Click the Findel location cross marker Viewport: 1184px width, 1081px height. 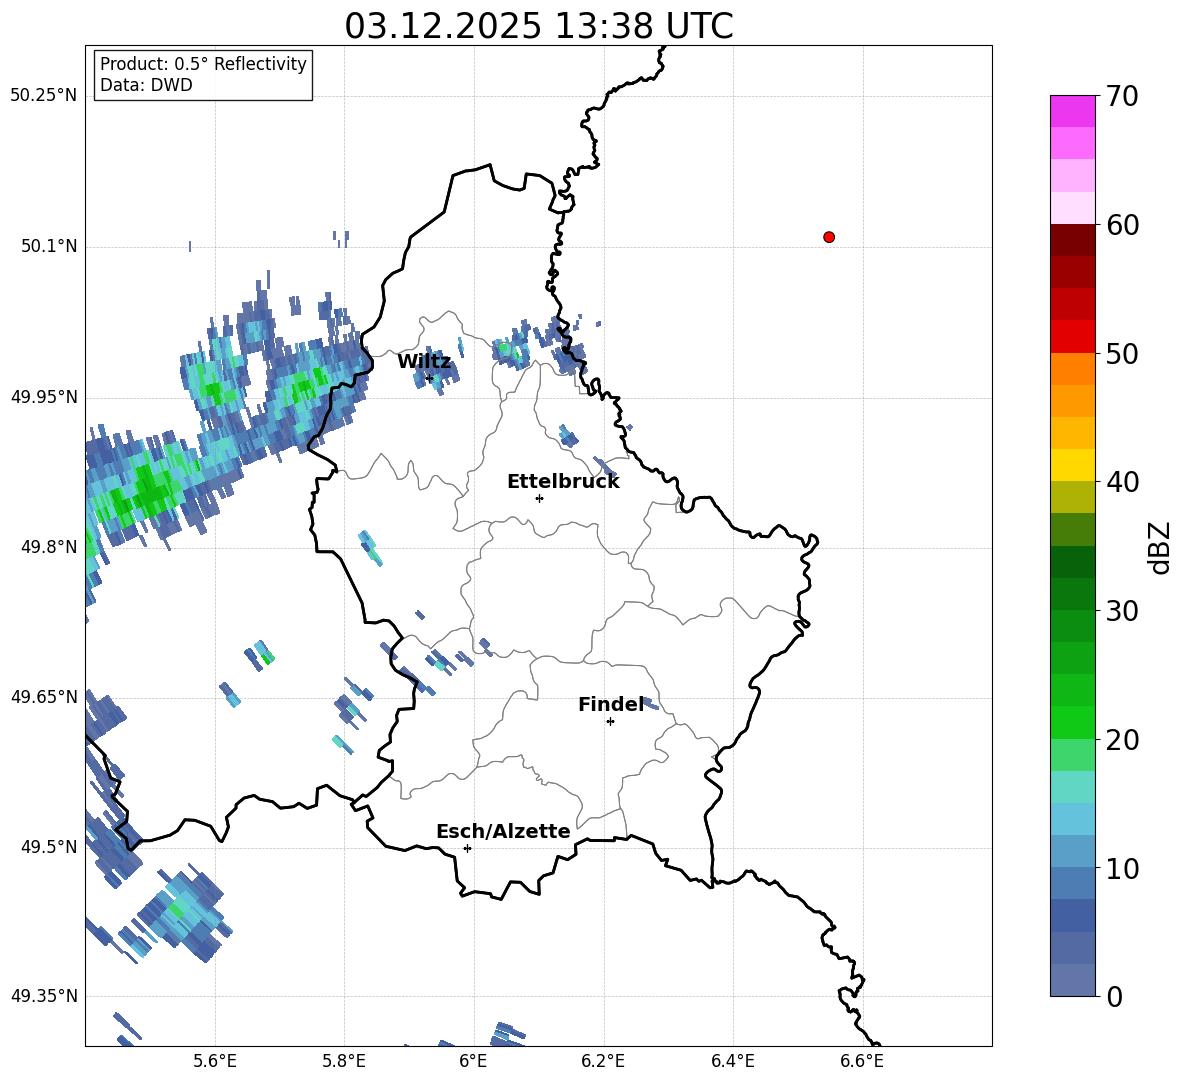coord(610,722)
